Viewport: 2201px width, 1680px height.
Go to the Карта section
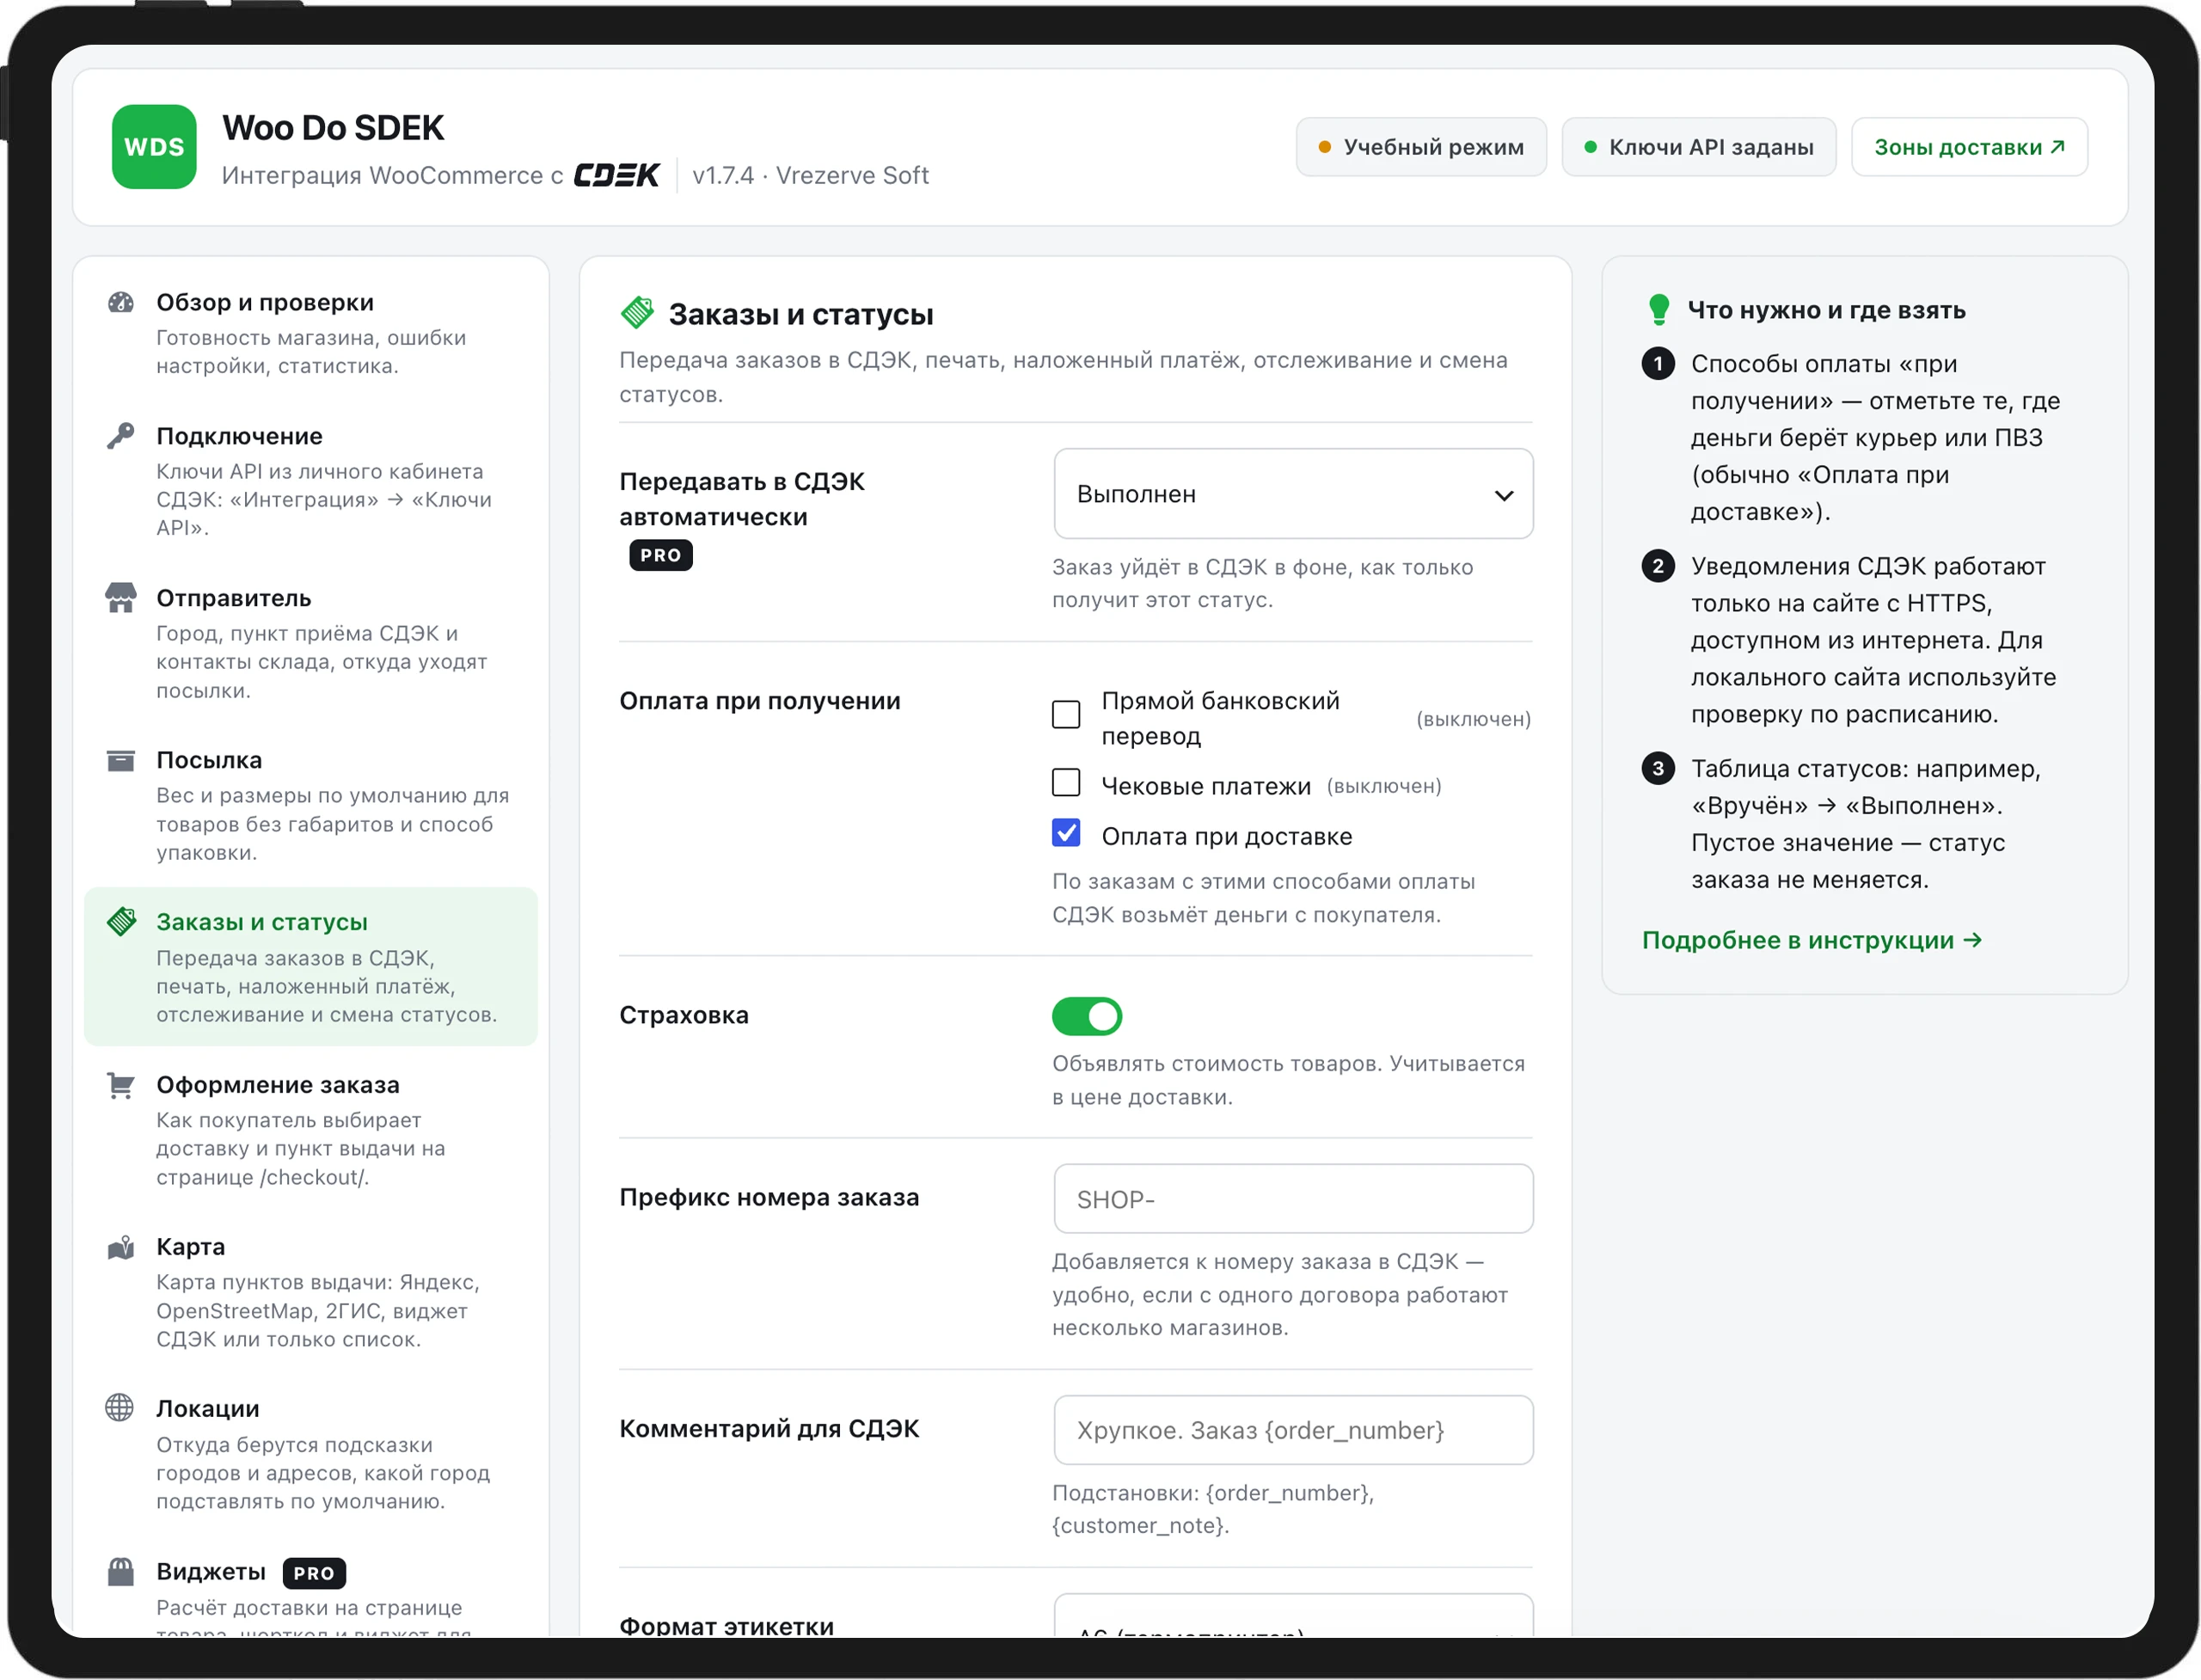[311, 1292]
